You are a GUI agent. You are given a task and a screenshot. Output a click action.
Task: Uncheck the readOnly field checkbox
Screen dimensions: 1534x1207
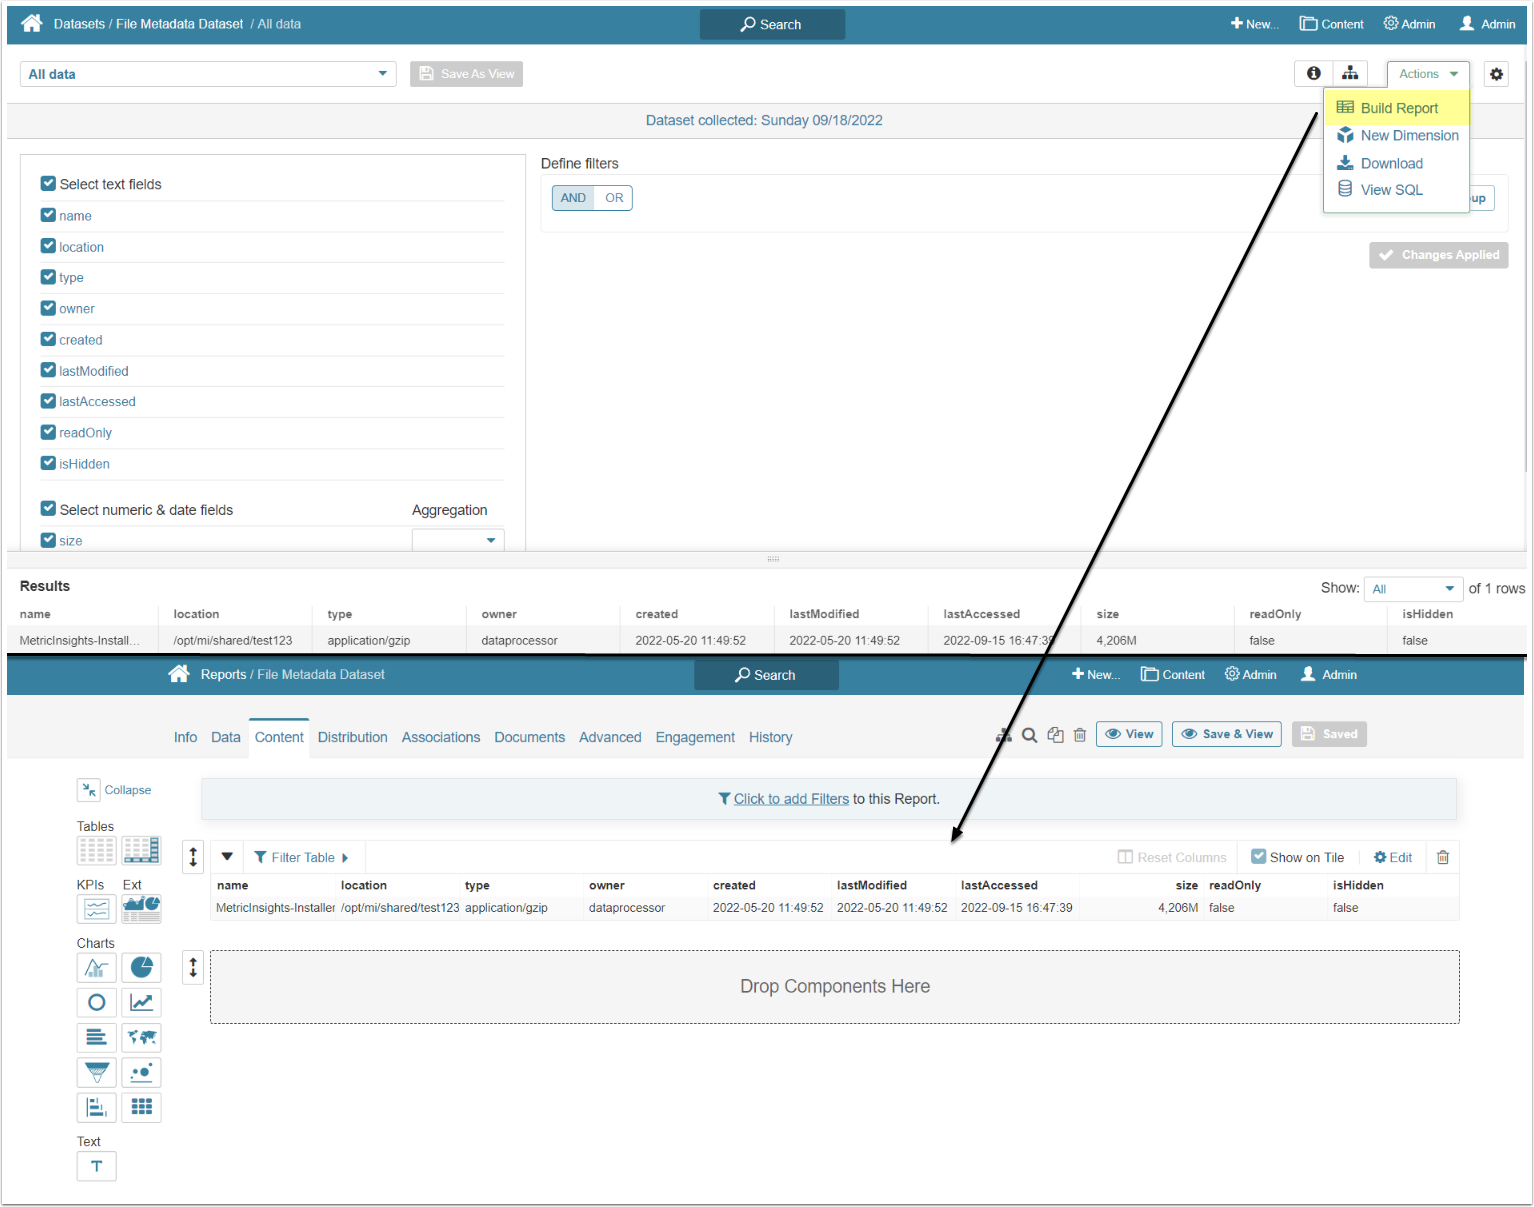[48, 432]
